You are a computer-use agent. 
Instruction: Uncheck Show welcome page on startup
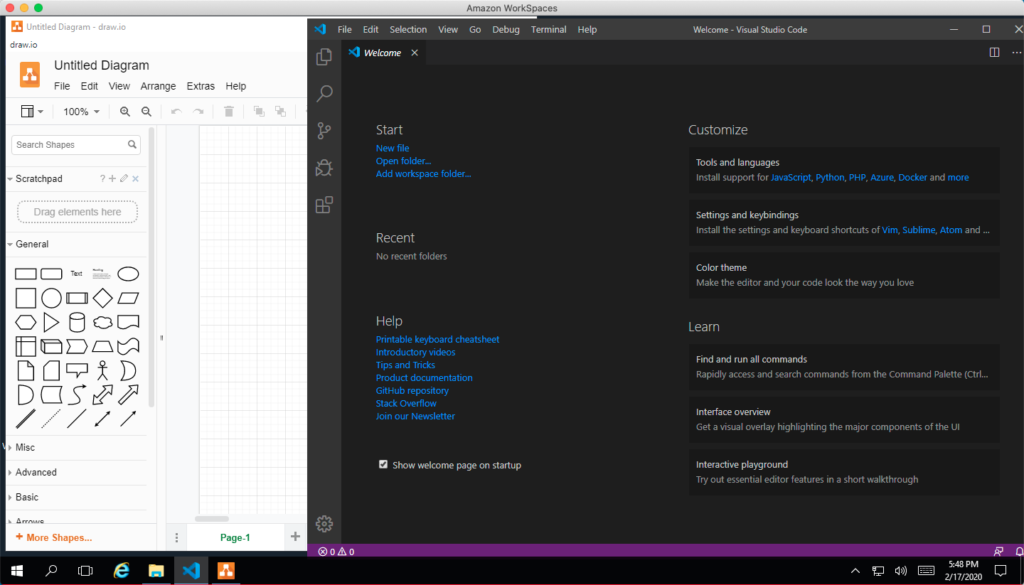tap(383, 464)
